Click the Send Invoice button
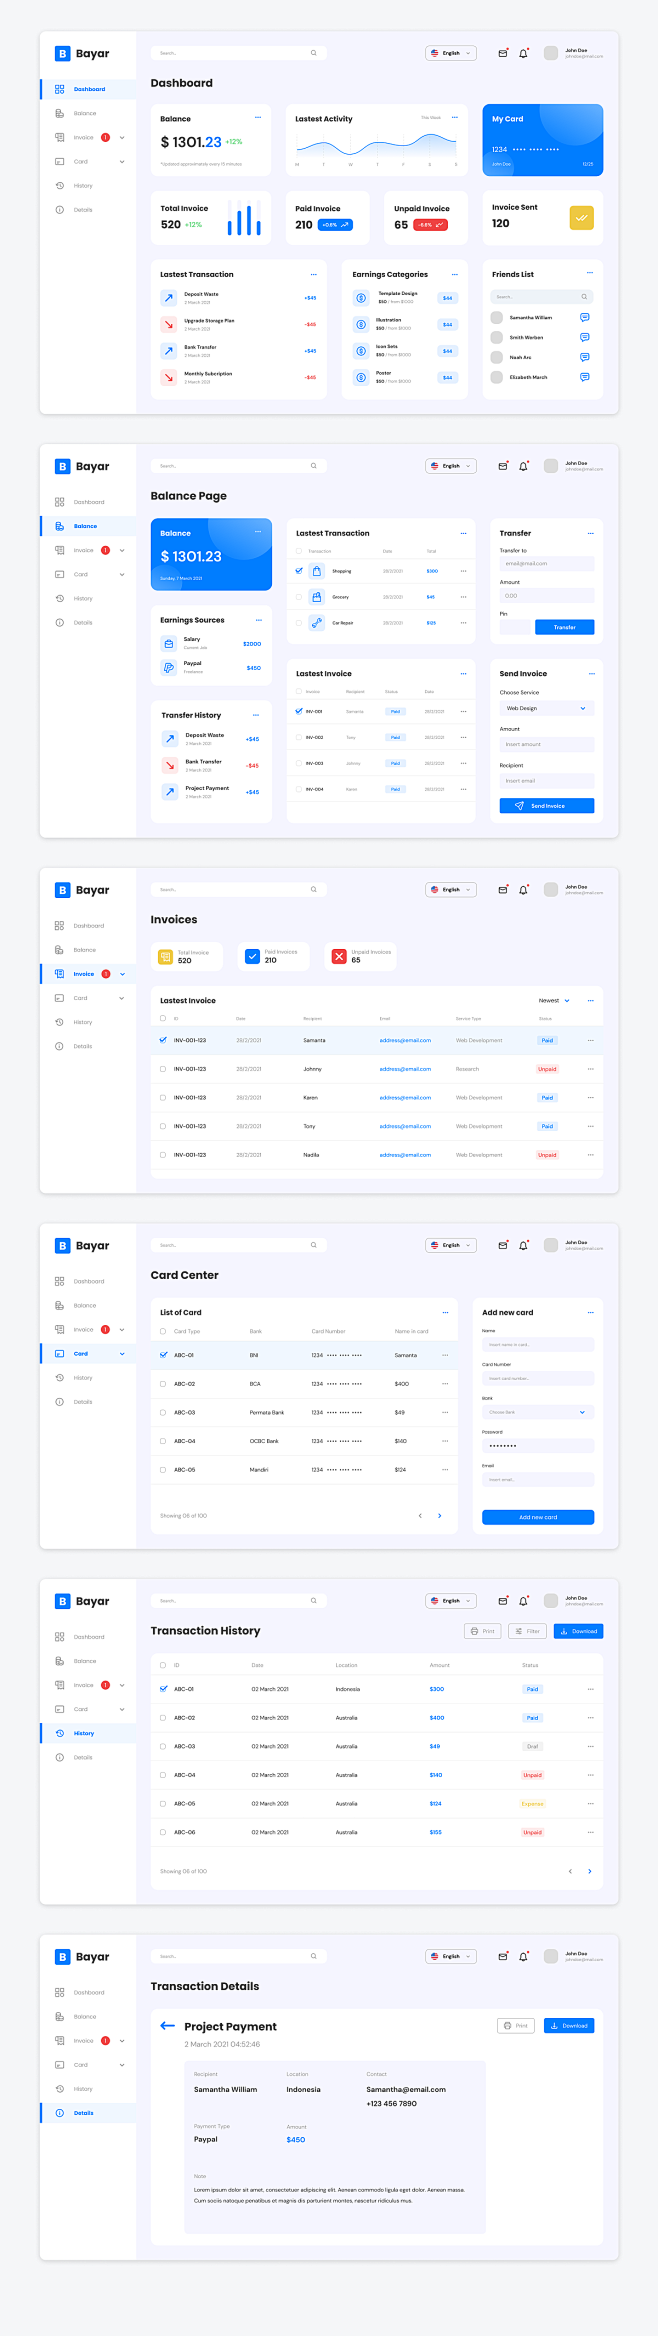 [547, 805]
